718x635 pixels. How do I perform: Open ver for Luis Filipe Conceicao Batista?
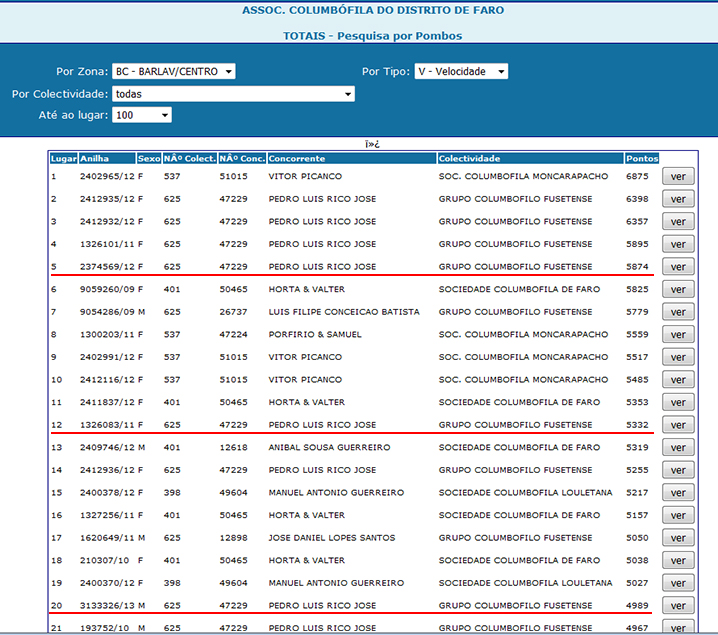tap(677, 312)
